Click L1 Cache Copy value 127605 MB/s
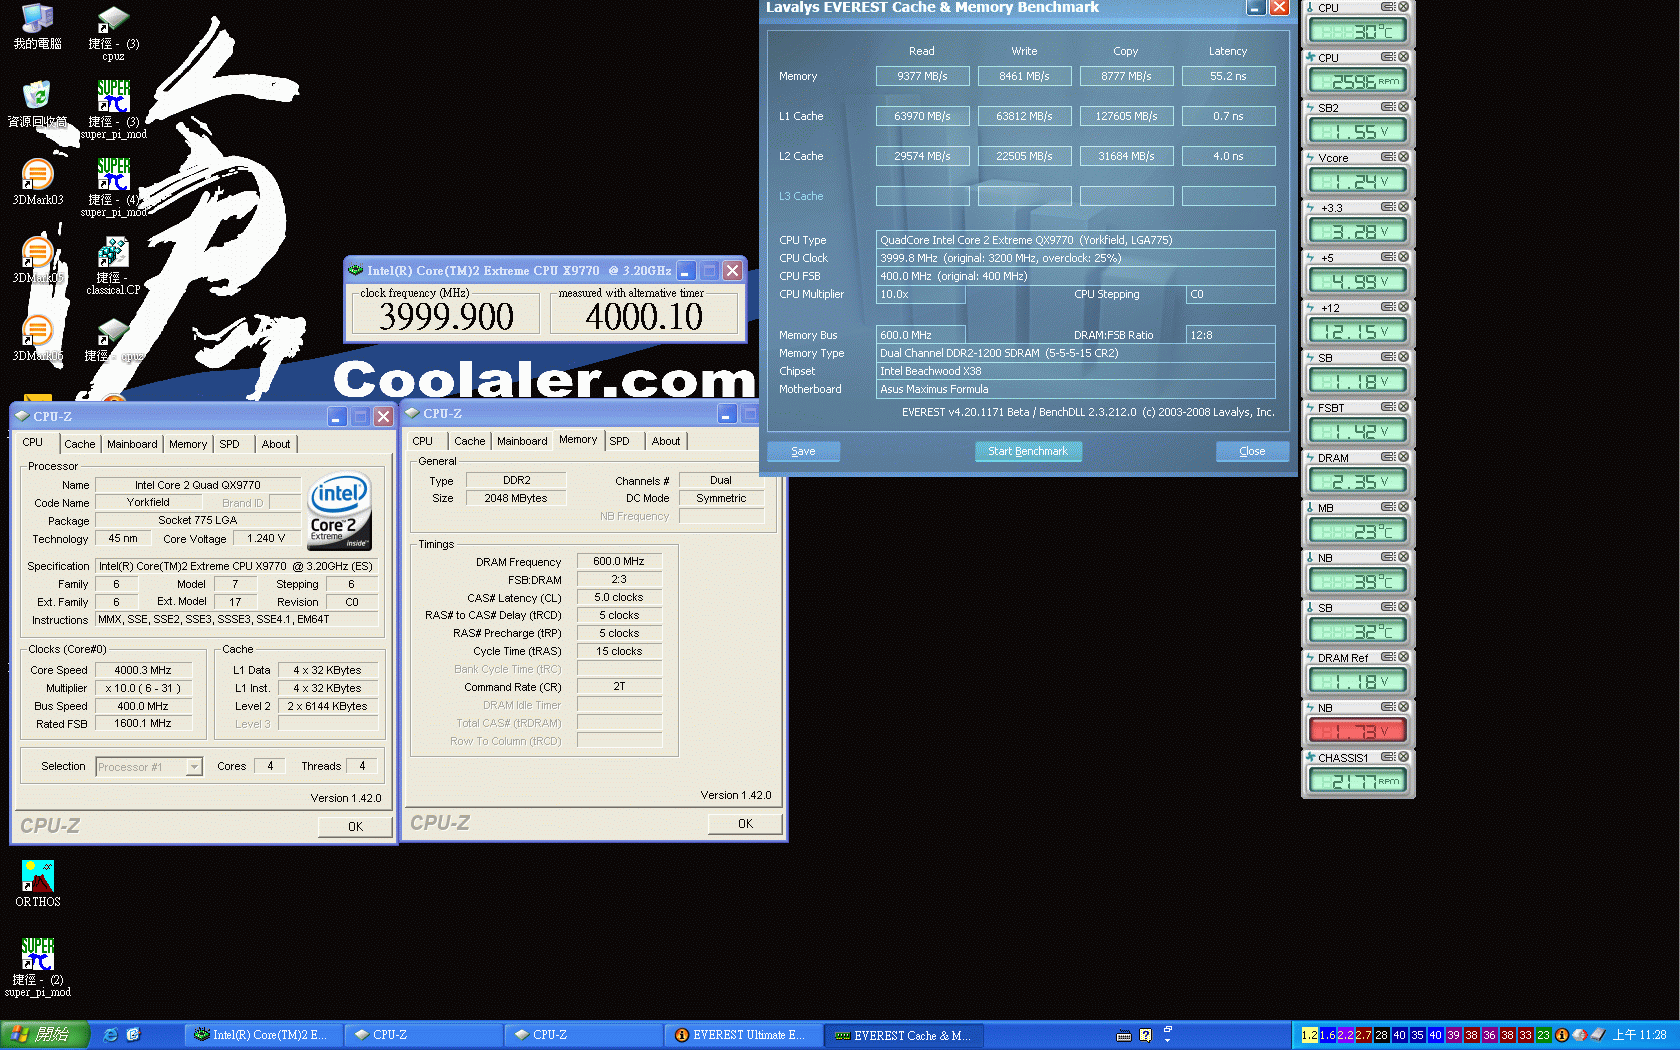This screenshot has width=1680, height=1050. pyautogui.click(x=1126, y=116)
